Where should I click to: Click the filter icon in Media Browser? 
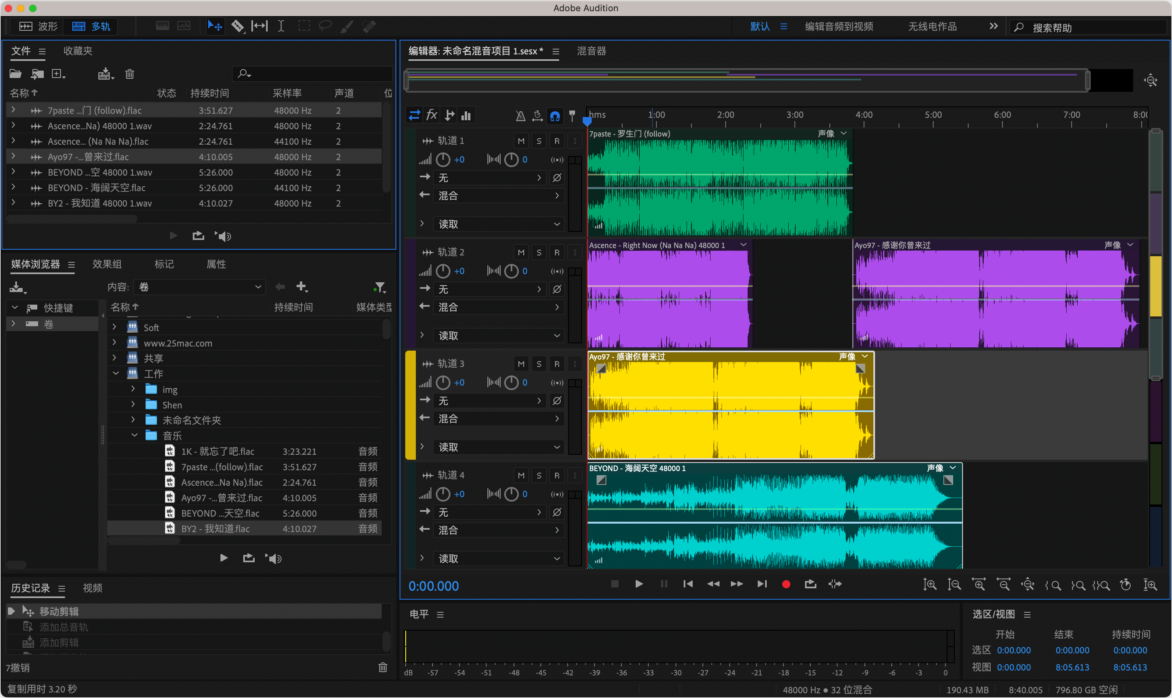(x=380, y=287)
